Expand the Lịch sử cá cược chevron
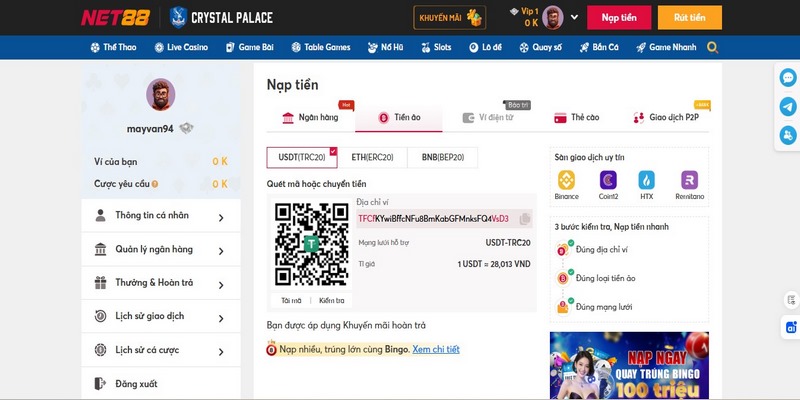The height and width of the screenshot is (400, 800). [221, 352]
